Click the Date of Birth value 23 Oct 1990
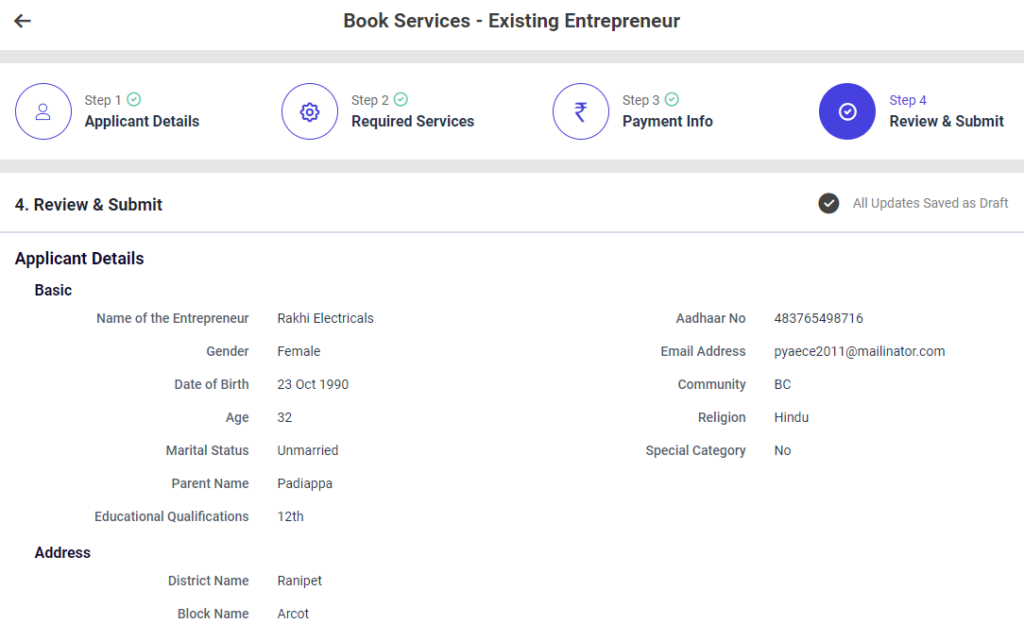 pos(313,385)
